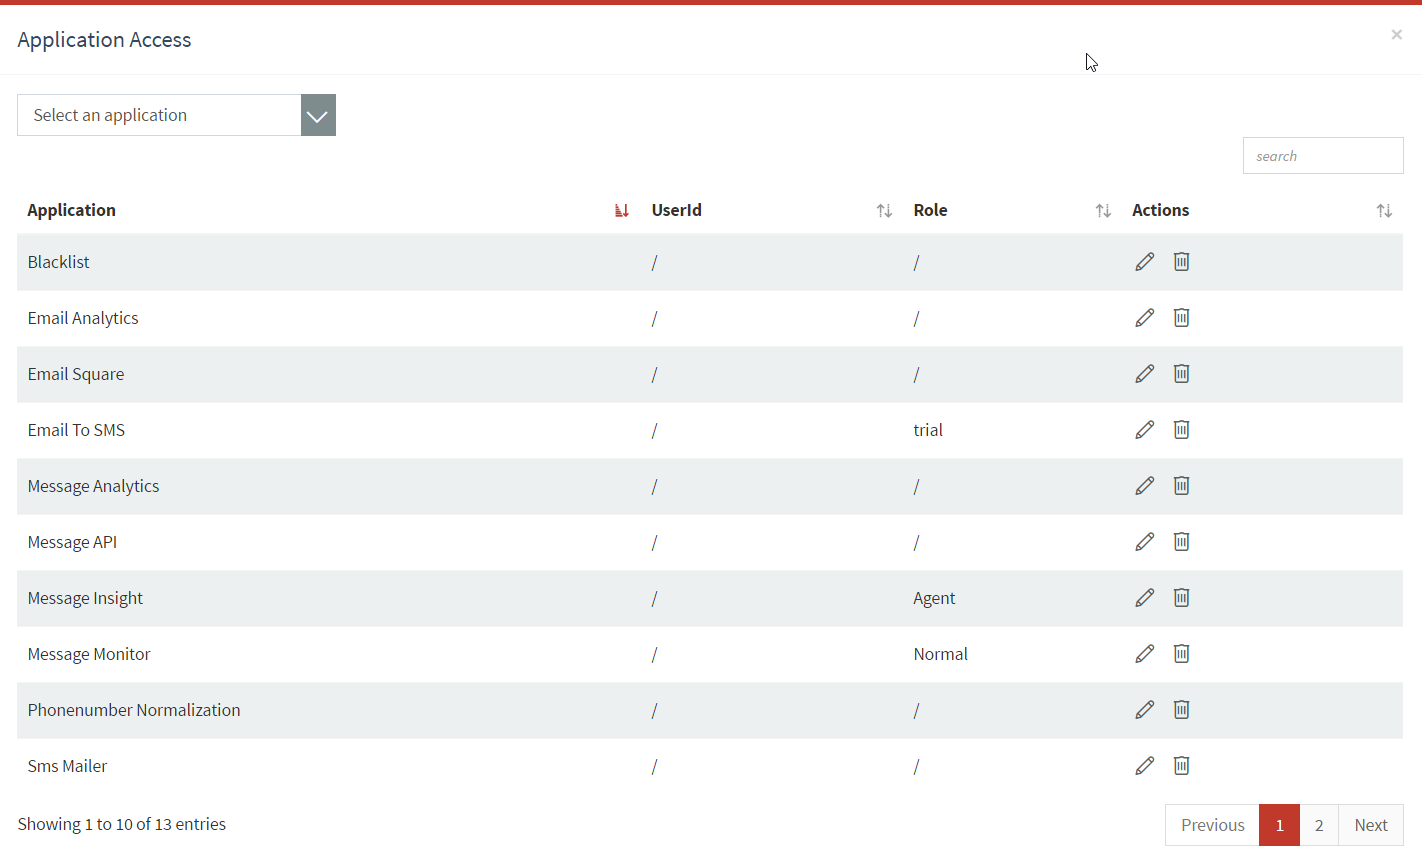Select the Message Insight application name

tap(85, 598)
